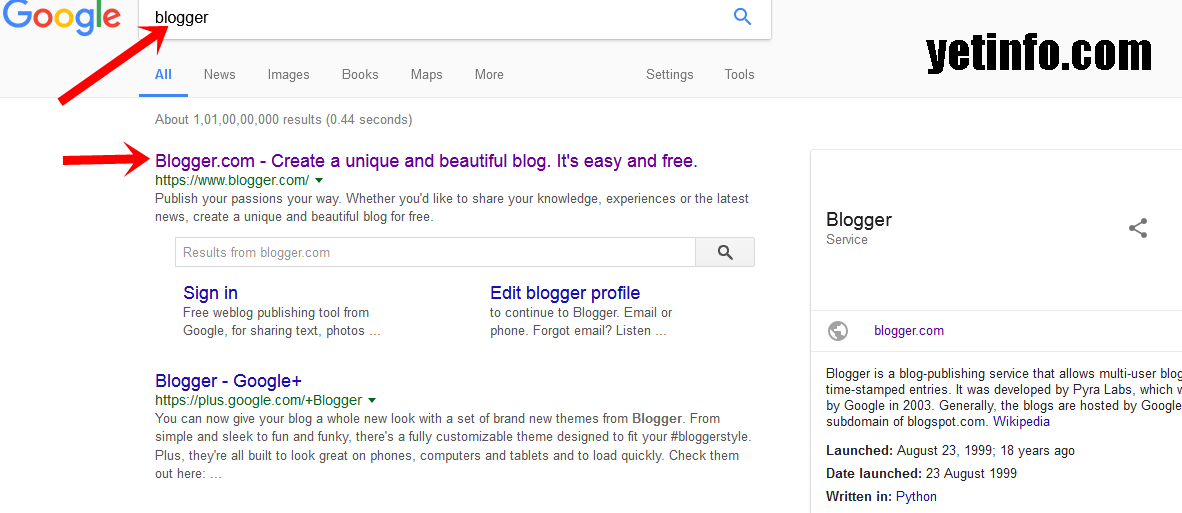
Task: Click the Results from blogger.com search field
Action: click(x=435, y=253)
